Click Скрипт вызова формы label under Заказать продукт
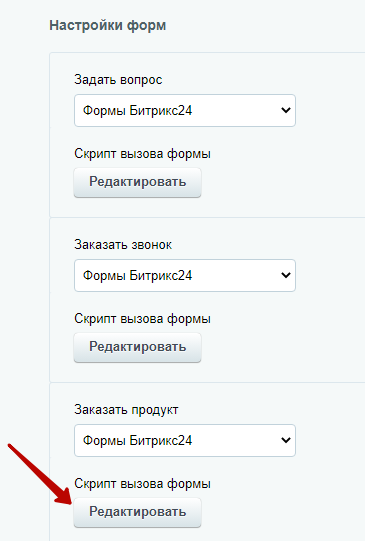This screenshot has height=541, width=365. point(142,484)
